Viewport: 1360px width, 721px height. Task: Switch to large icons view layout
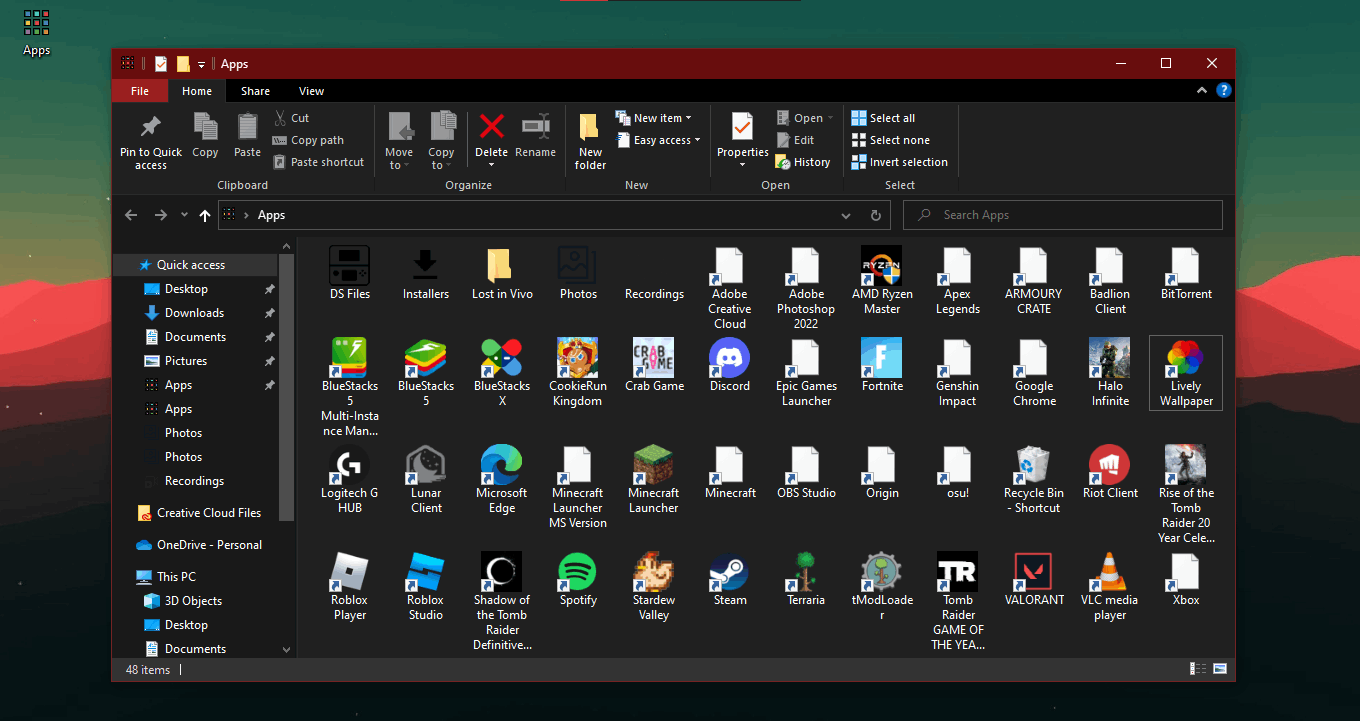[x=1220, y=669]
